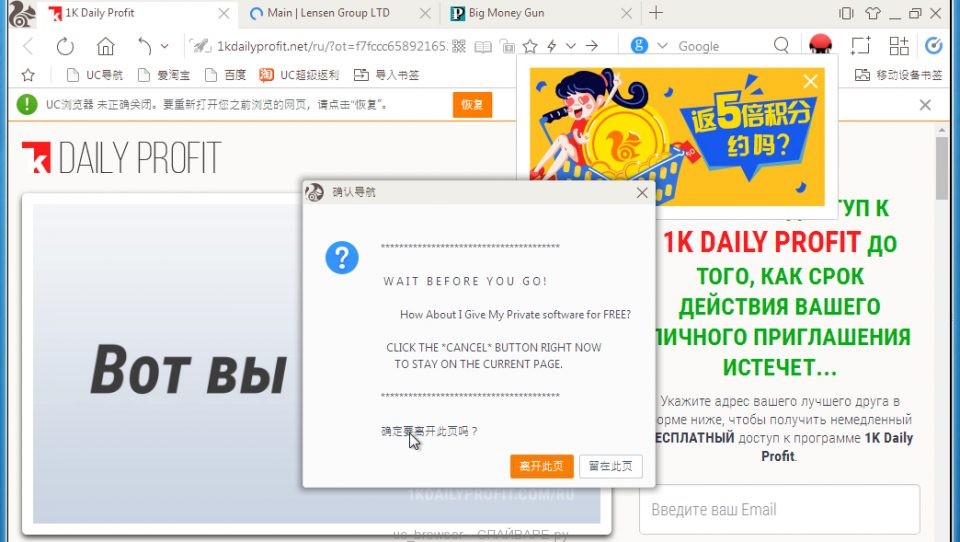Click the red avatar icon in toolbar

[x=821, y=46]
